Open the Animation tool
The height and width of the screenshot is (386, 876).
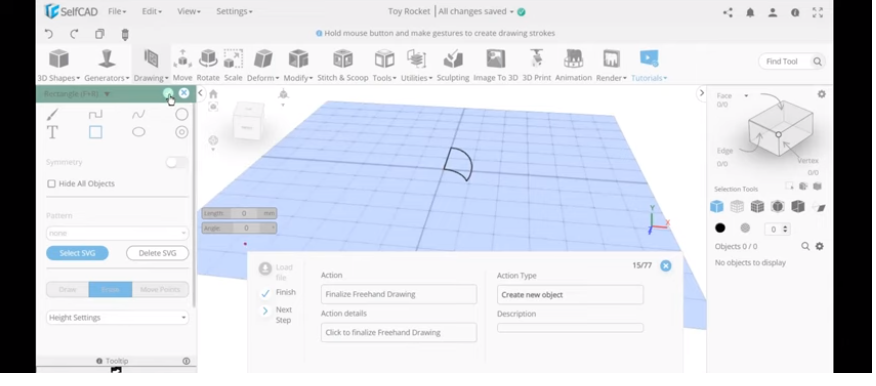(573, 65)
